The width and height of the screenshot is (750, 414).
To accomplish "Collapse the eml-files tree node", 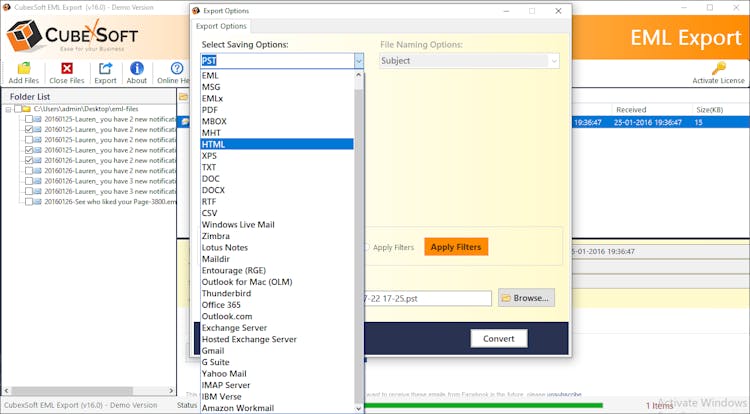I will (x=8, y=109).
